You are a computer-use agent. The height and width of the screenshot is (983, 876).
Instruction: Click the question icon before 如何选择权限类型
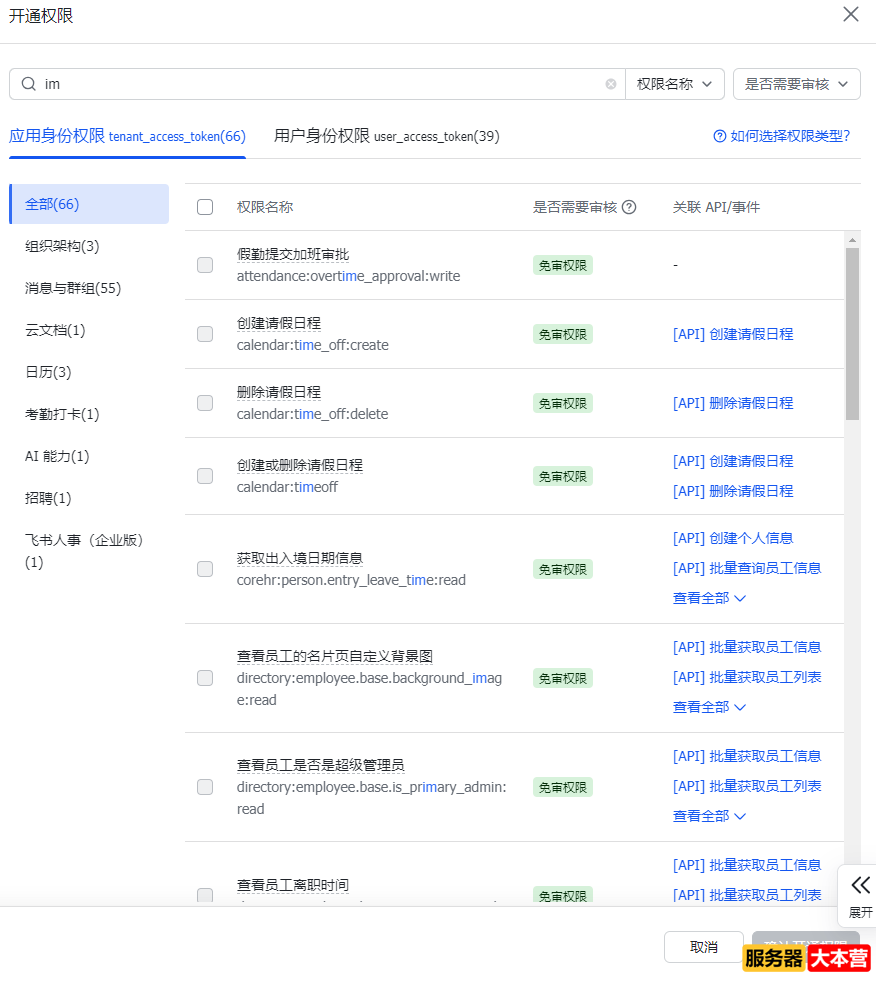click(x=720, y=136)
